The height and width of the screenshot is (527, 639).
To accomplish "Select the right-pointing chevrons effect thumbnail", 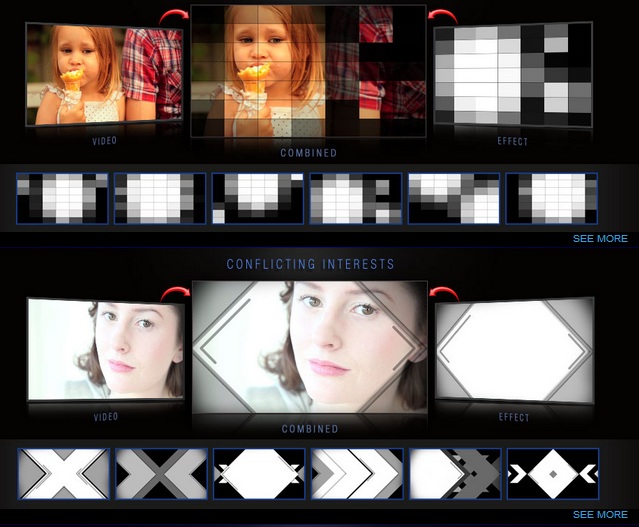I will pyautogui.click(x=357, y=474).
